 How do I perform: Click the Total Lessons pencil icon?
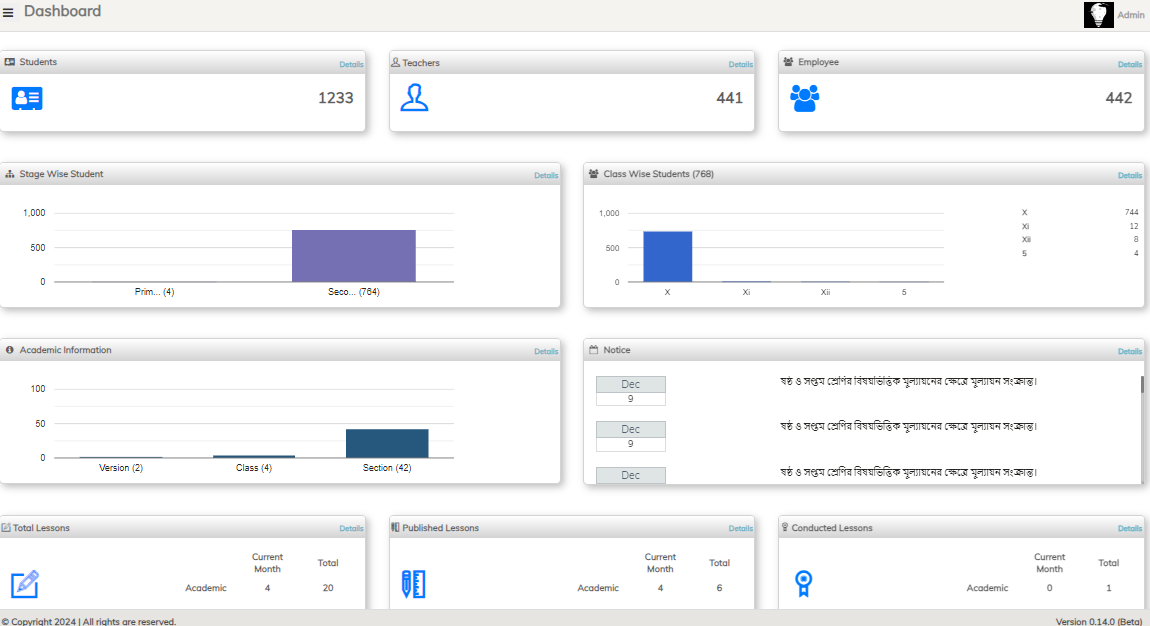pyautogui.click(x=25, y=584)
